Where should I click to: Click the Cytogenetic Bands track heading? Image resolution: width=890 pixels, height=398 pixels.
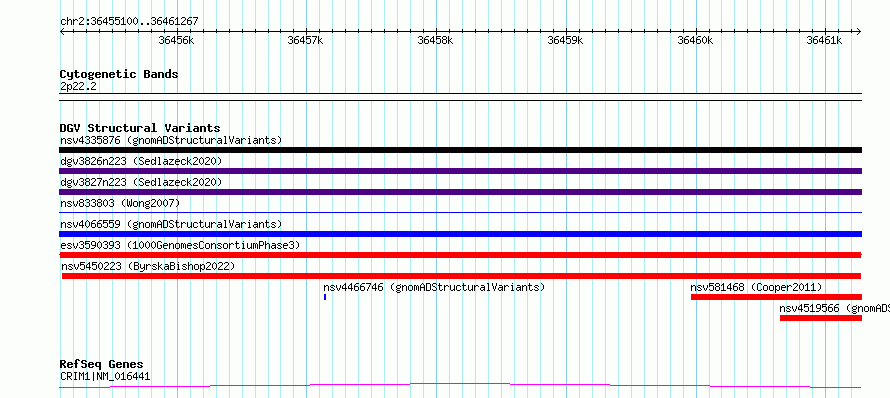(x=119, y=74)
